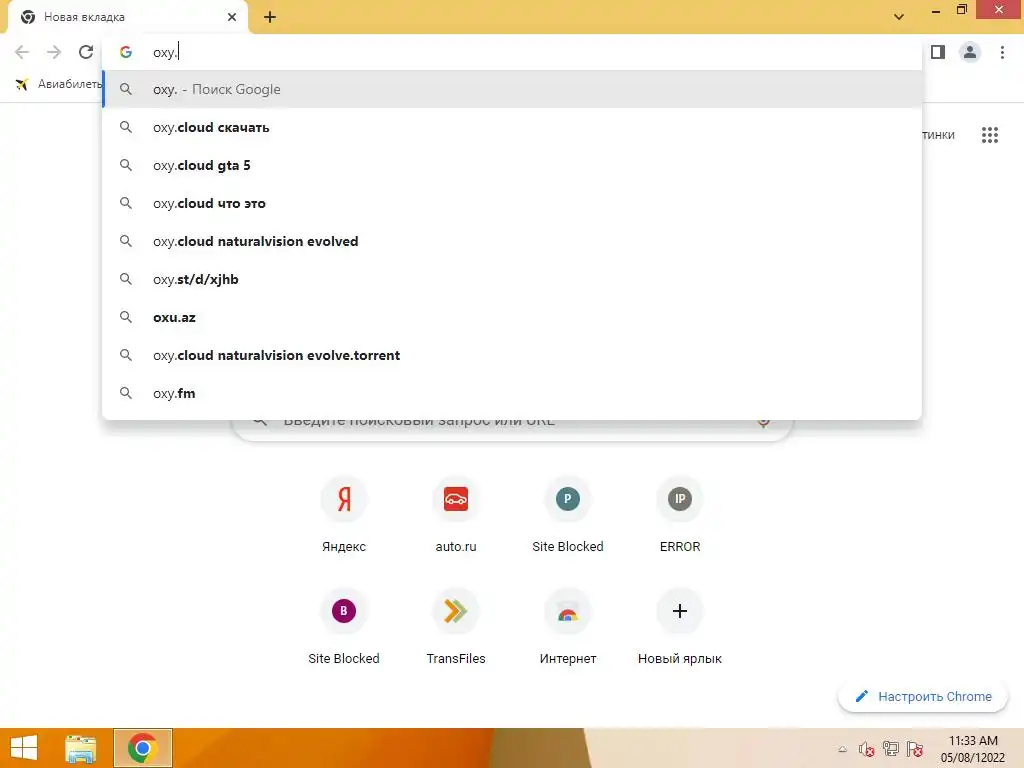Choose 'oxy. - Поиск Google' suggestion
The height and width of the screenshot is (768, 1024).
pos(512,89)
